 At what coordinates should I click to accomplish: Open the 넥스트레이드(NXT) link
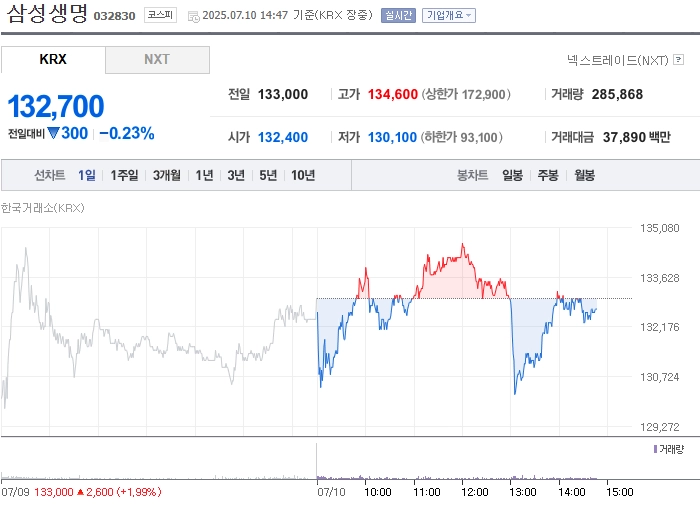click(x=618, y=60)
